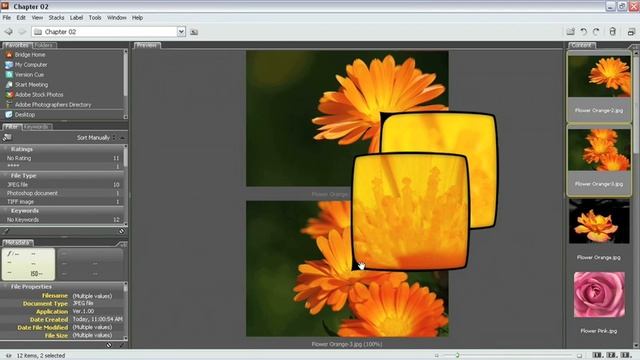This screenshot has height=360, width=640.
Task: Create a new folder with toolbar icon
Action: (571, 31)
